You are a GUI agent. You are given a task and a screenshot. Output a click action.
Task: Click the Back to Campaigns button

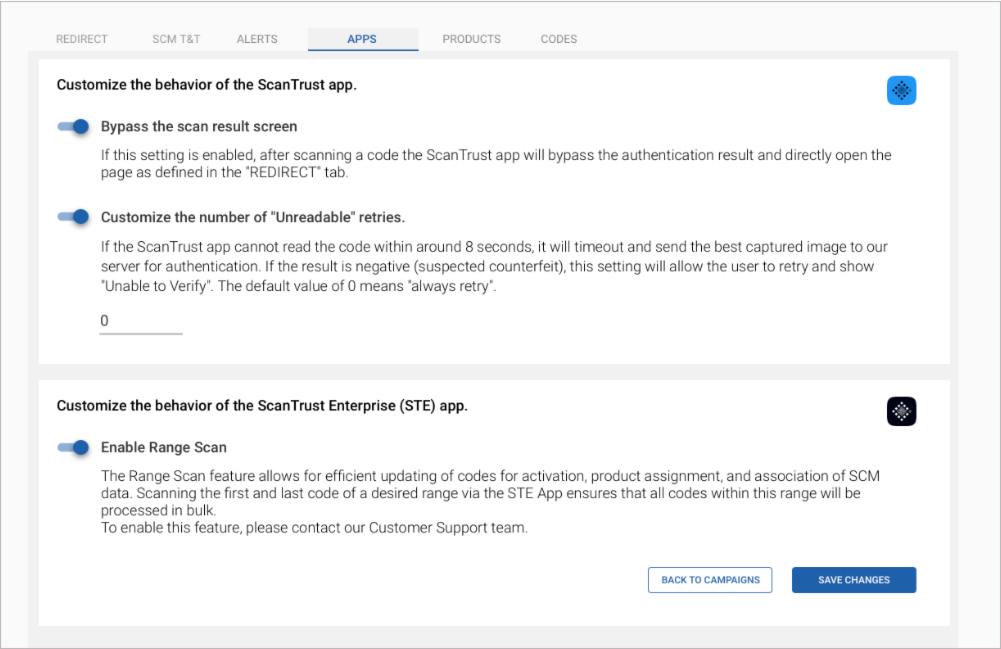coord(710,580)
